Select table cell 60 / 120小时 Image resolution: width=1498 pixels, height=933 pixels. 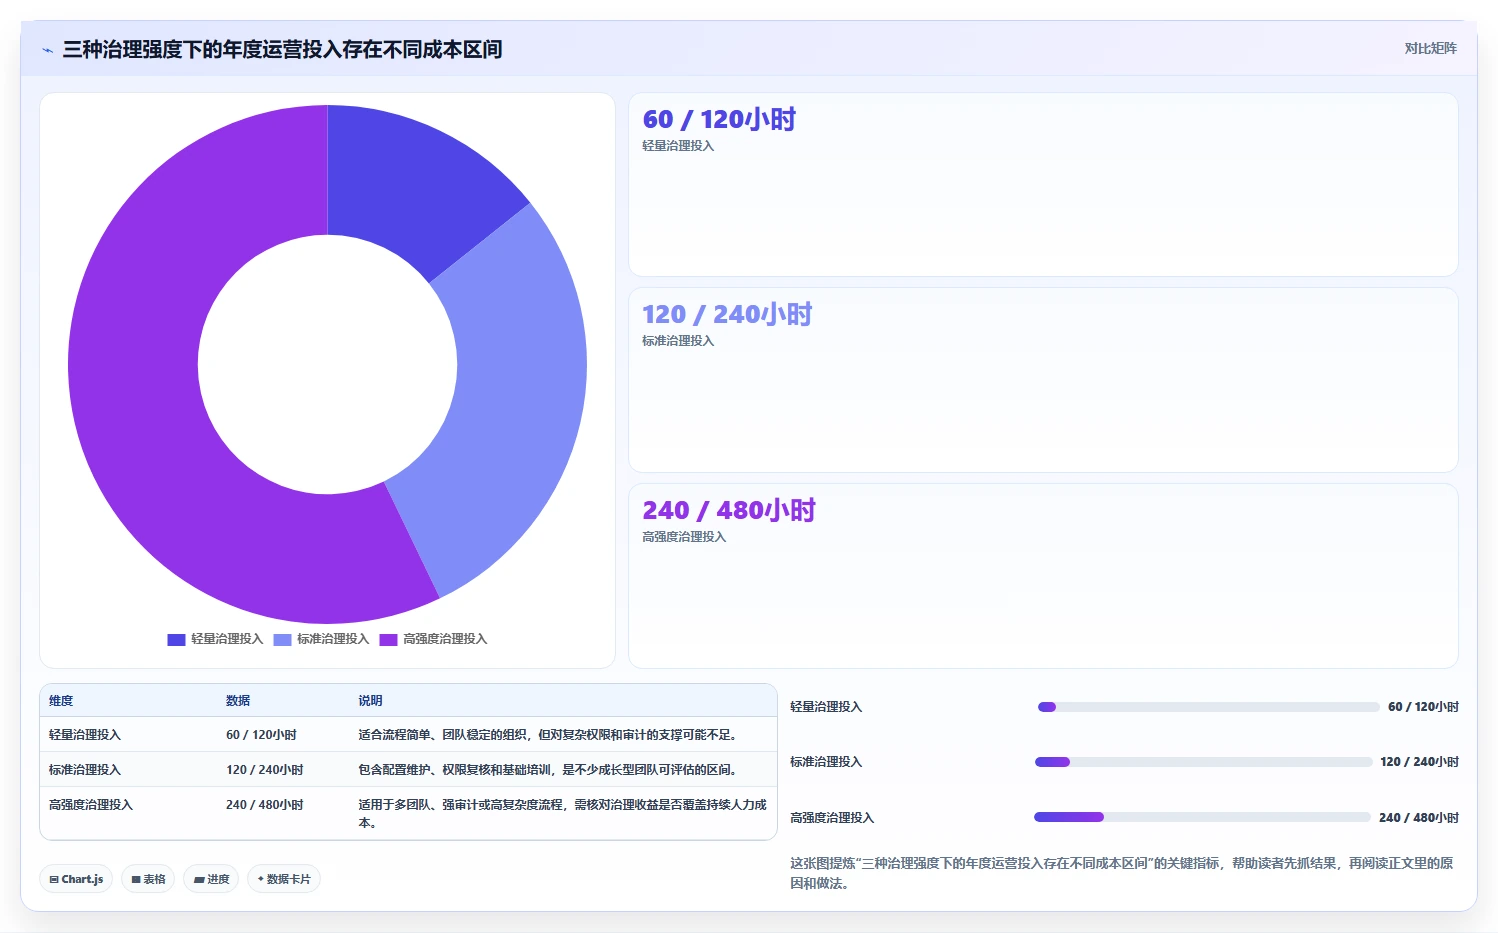(261, 735)
